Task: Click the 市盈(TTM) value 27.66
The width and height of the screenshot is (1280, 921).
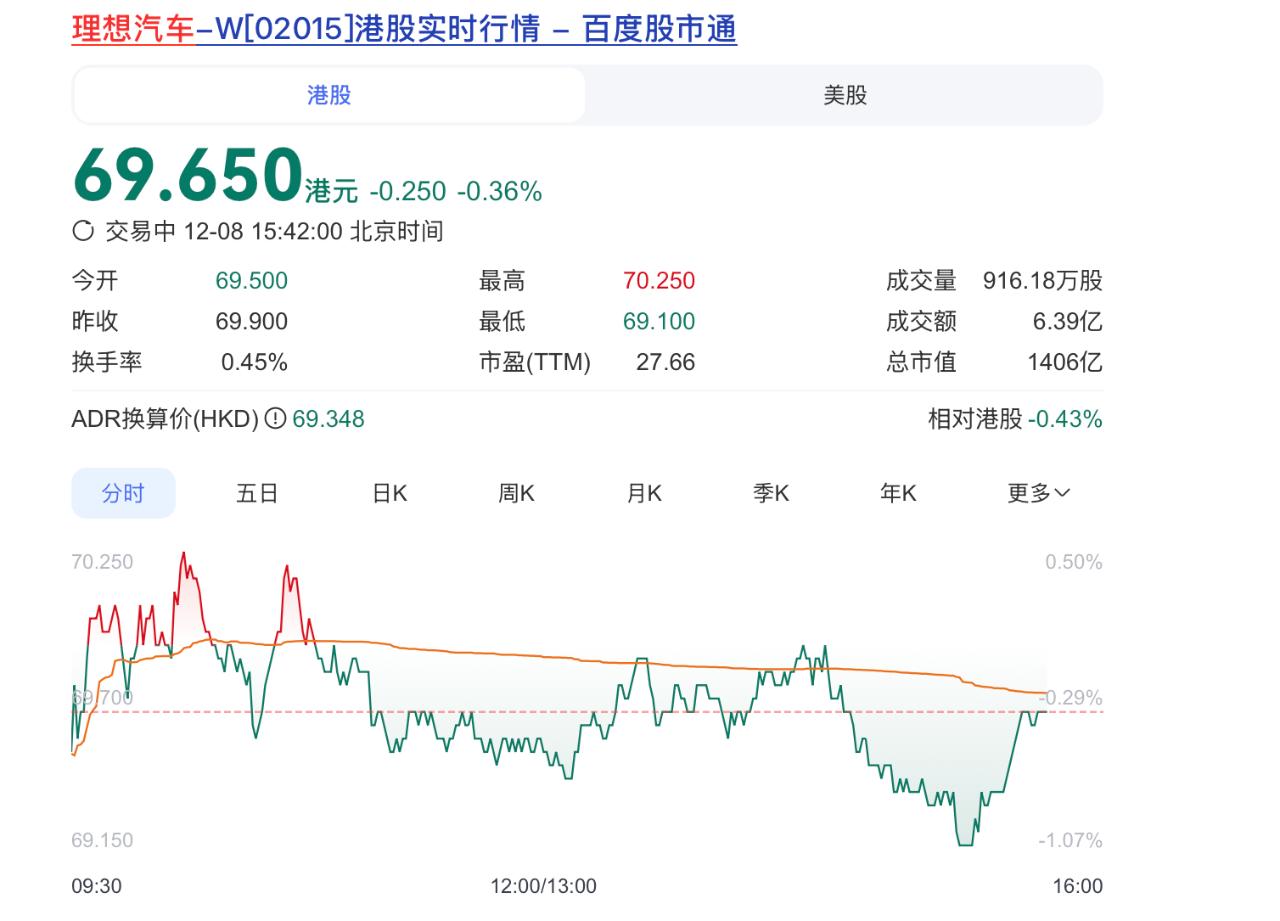Action: tap(666, 362)
